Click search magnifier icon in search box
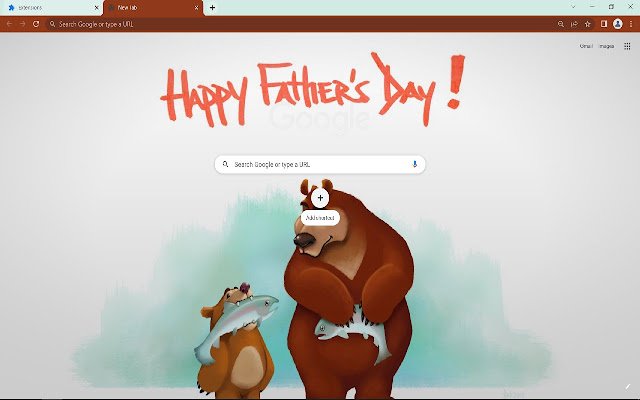 [x=225, y=164]
